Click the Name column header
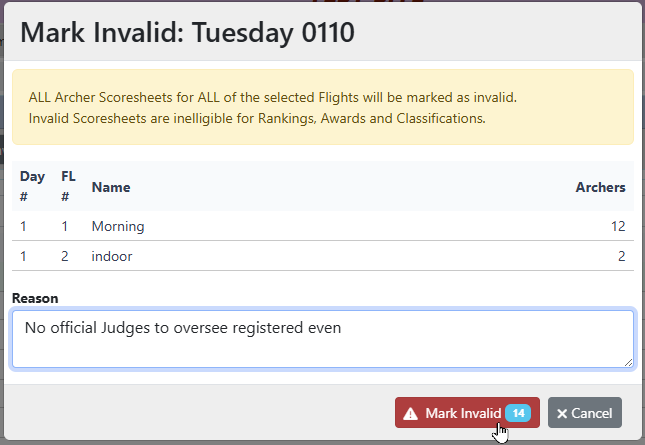 pyautogui.click(x=111, y=187)
